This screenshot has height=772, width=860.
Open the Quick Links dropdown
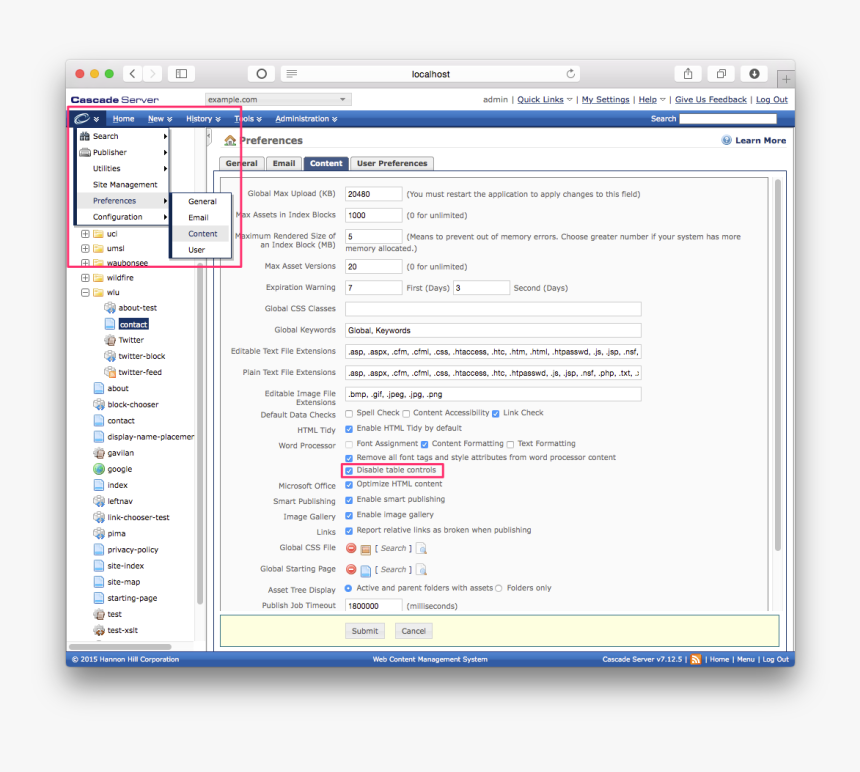point(545,99)
